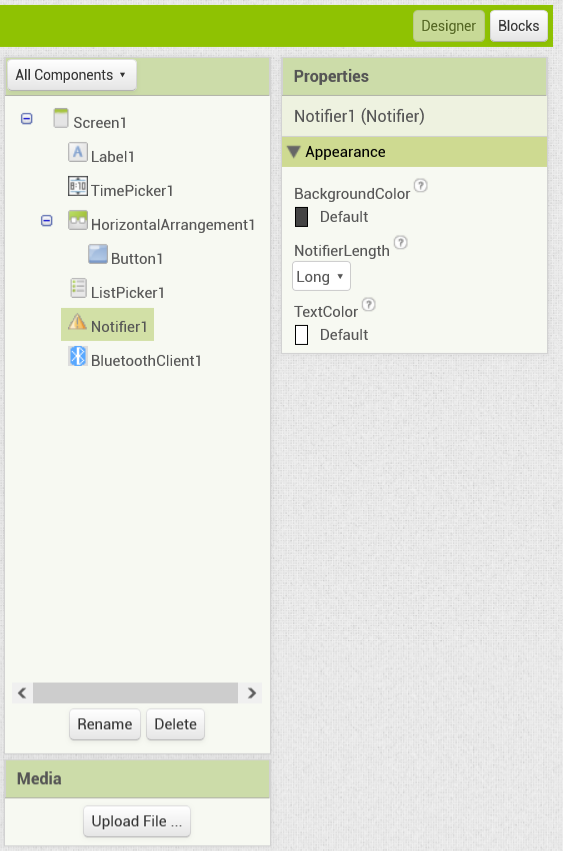Click the BluetoothClient1 Bluetooth icon
Screen dimensions: 563x851
click(x=78, y=356)
